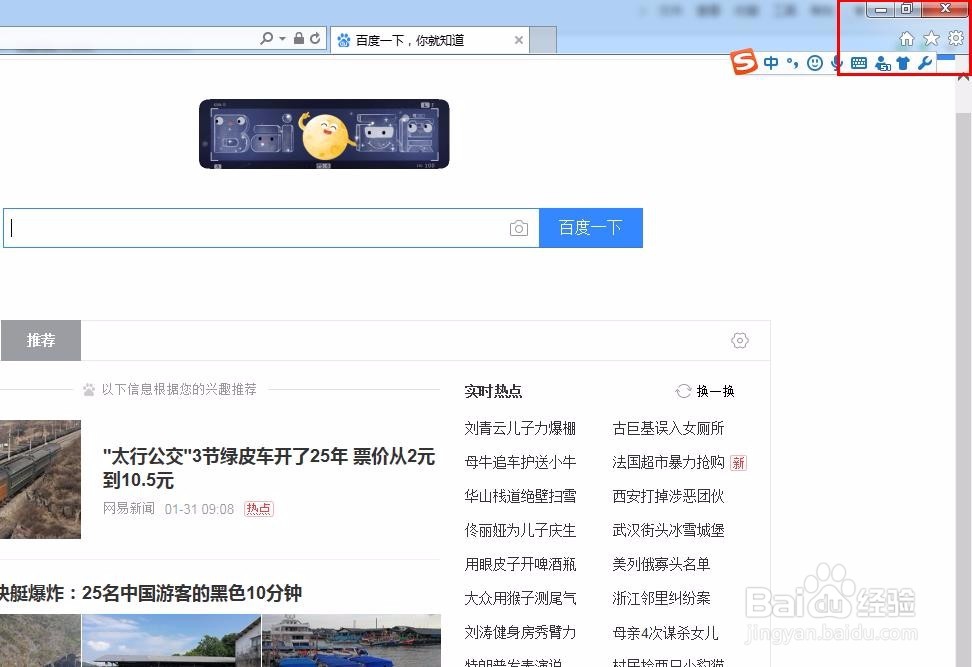Select the 推荐 feed tab
Screen dimensions: 972x667
pyautogui.click(x=41, y=340)
